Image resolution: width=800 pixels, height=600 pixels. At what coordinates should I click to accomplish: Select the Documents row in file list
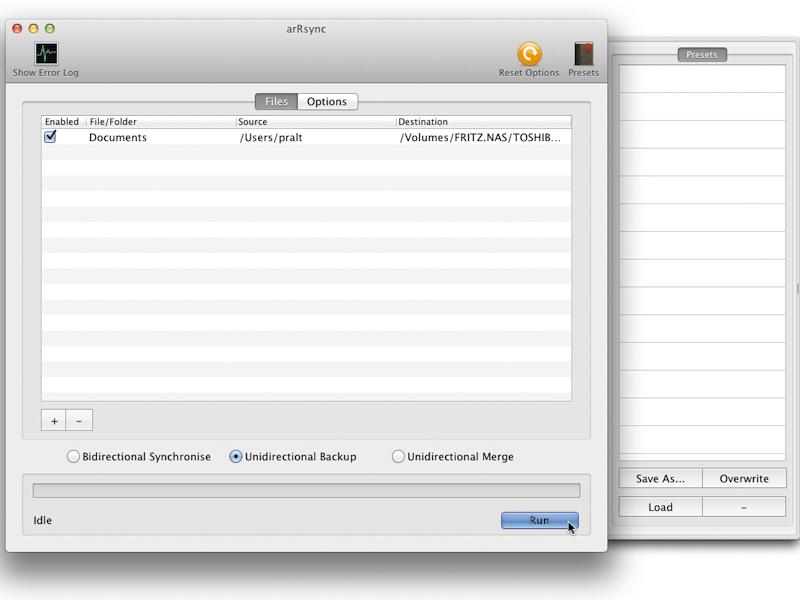point(306,137)
